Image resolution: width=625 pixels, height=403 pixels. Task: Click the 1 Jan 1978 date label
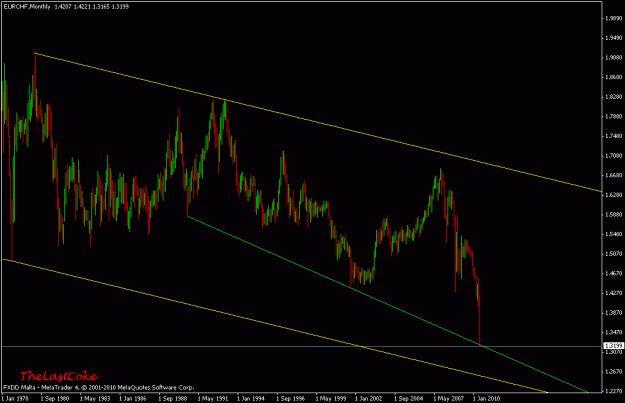click(15, 398)
